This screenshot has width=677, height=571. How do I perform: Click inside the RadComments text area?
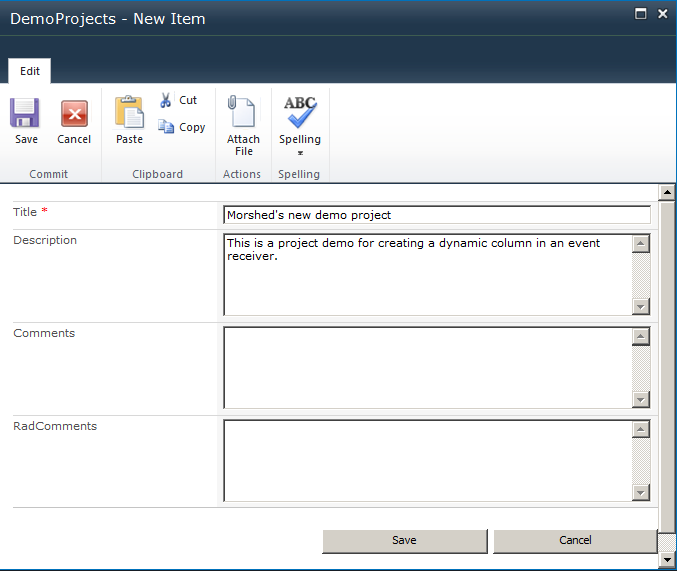click(x=428, y=461)
